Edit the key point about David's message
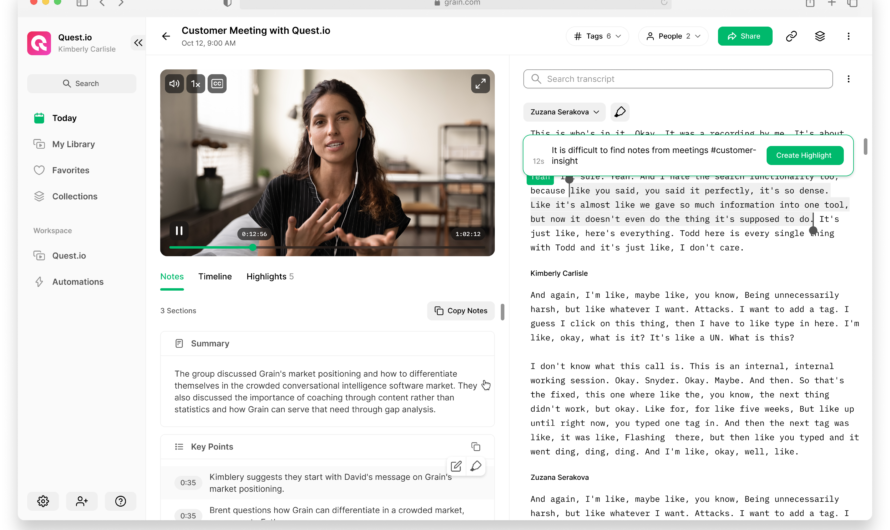890x530 pixels. 456,466
